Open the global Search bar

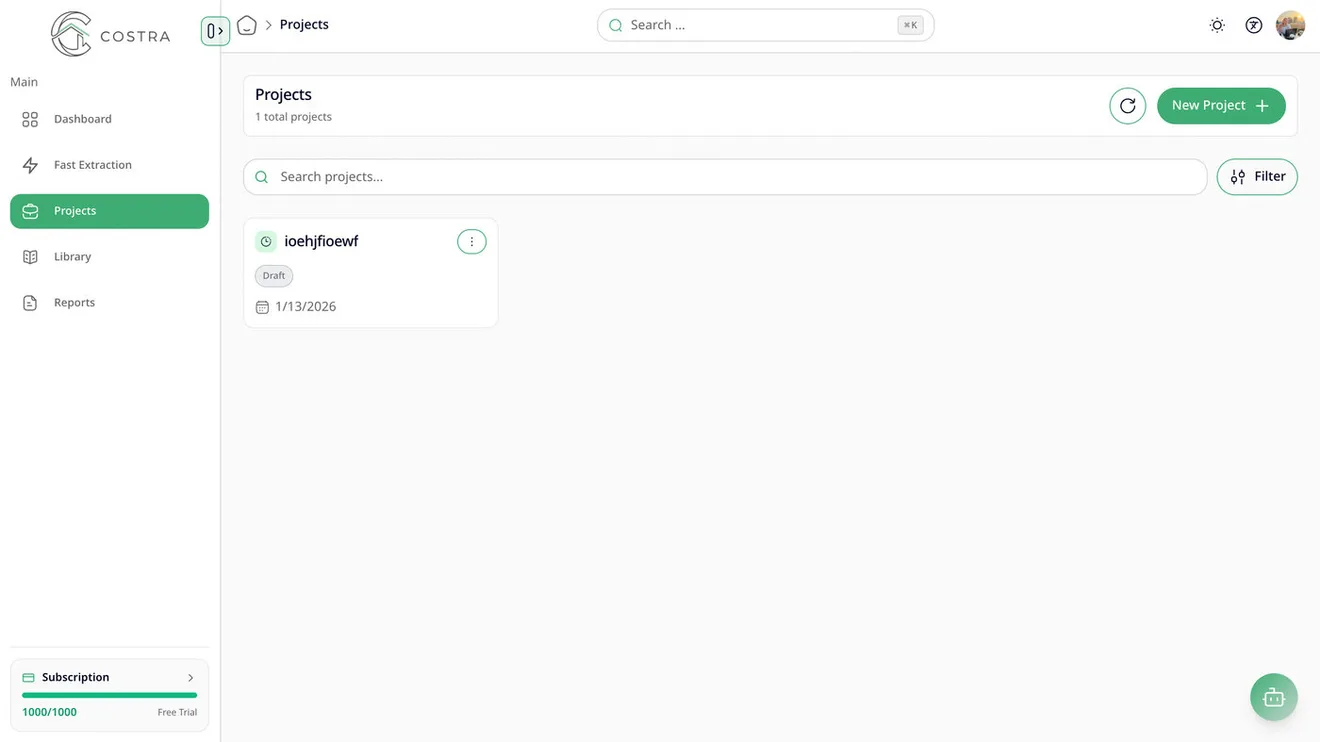point(765,25)
